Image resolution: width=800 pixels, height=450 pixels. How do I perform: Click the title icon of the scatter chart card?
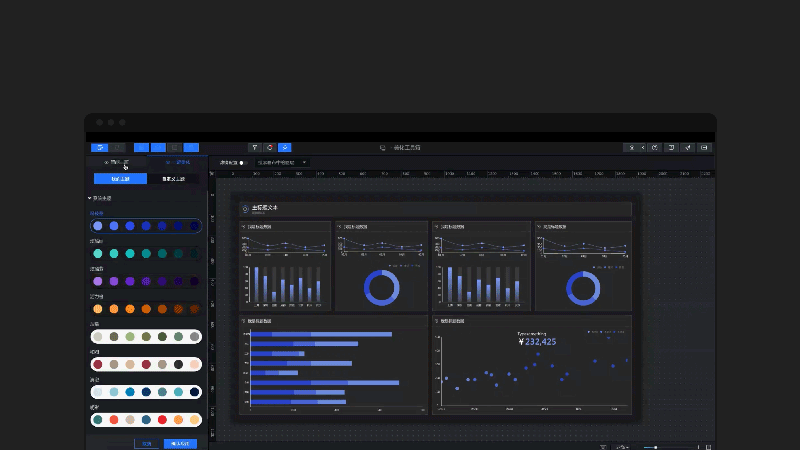(436, 321)
